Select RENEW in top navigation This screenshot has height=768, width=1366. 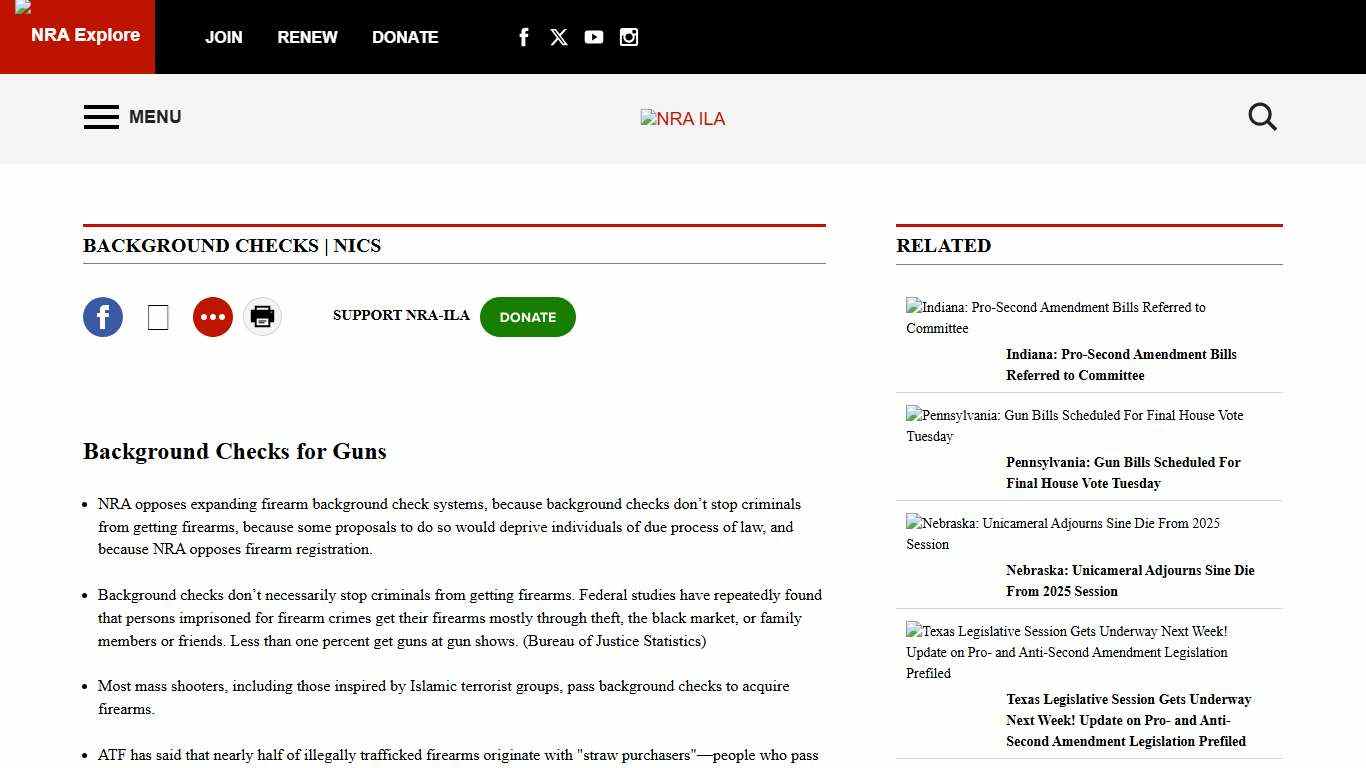307,37
